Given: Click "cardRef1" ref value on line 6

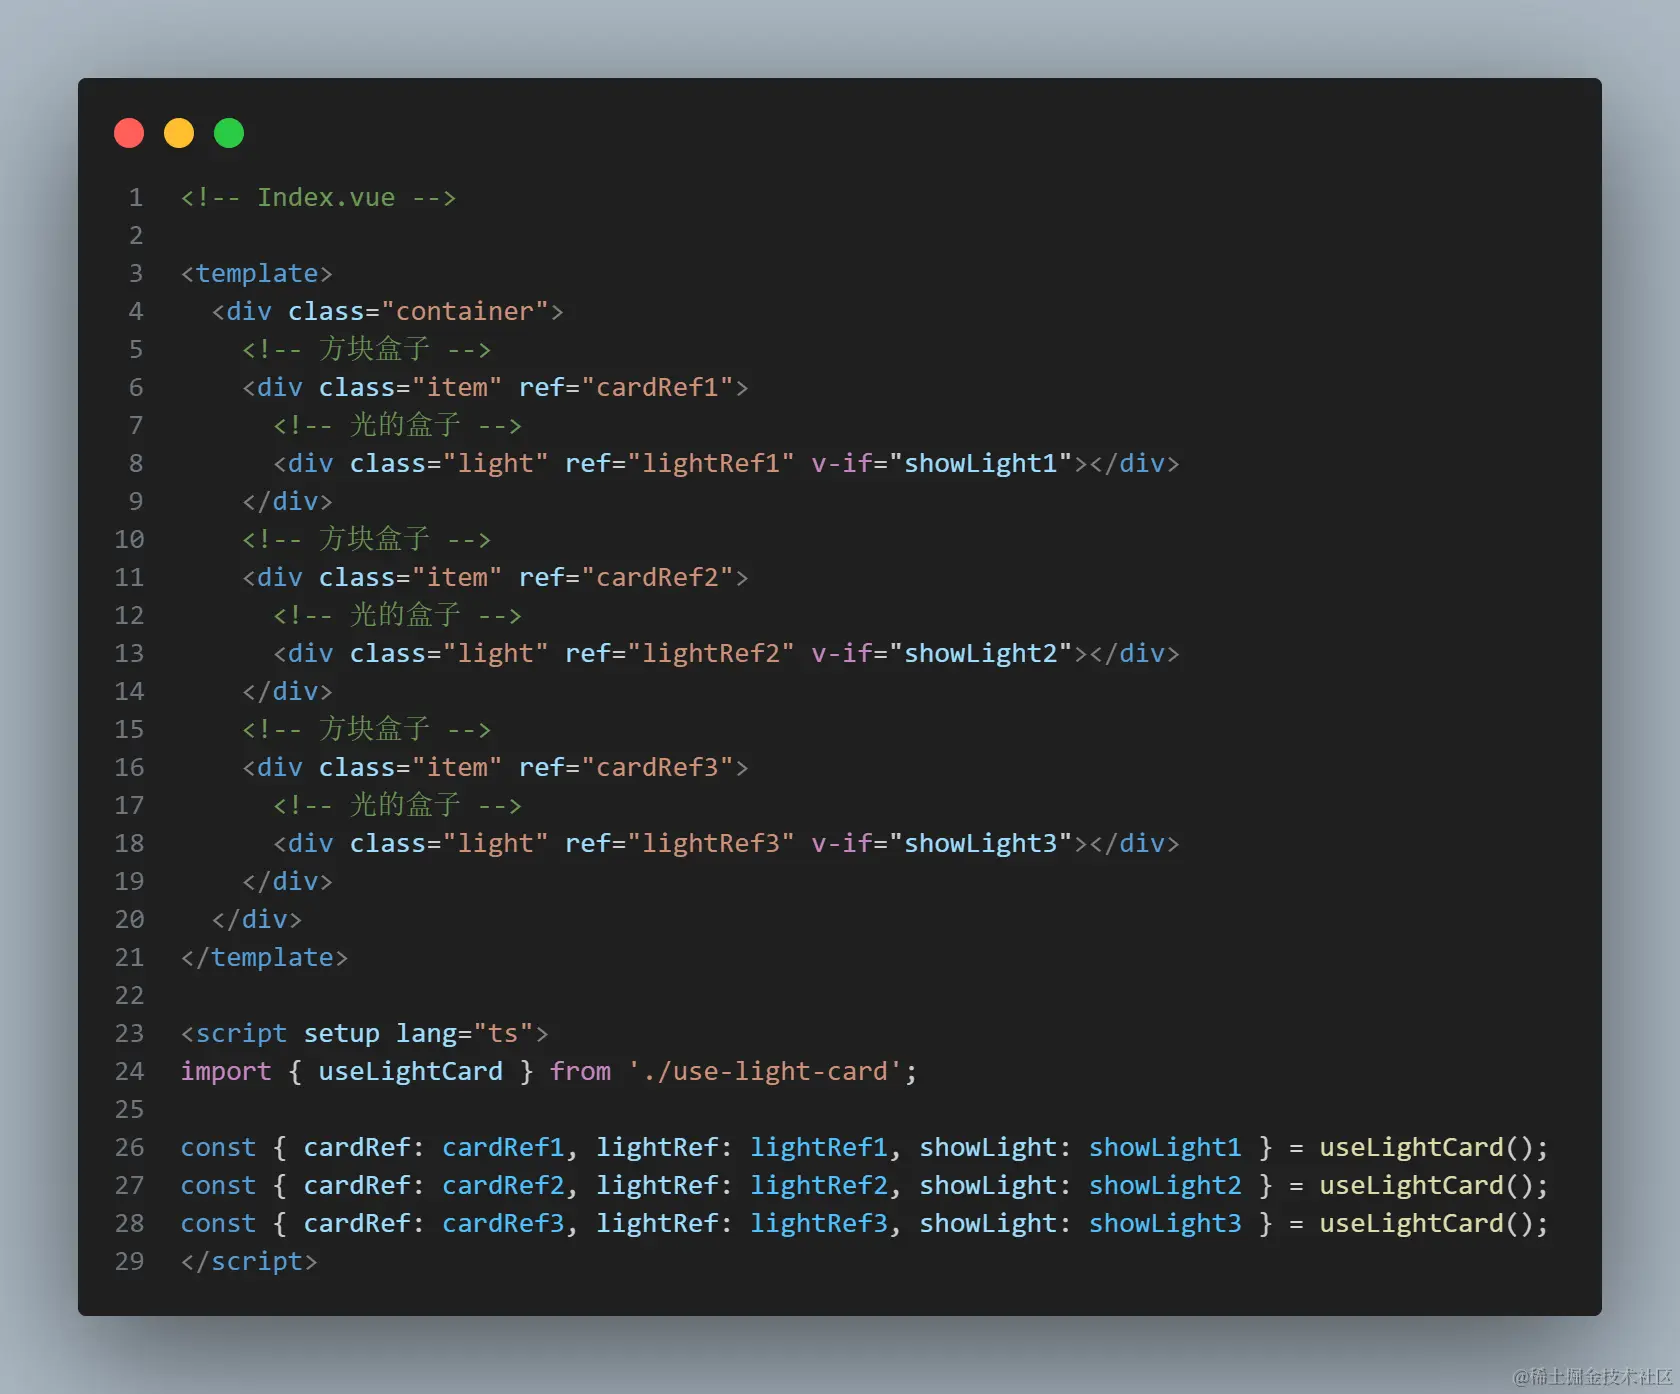Looking at the screenshot, I should click(657, 388).
